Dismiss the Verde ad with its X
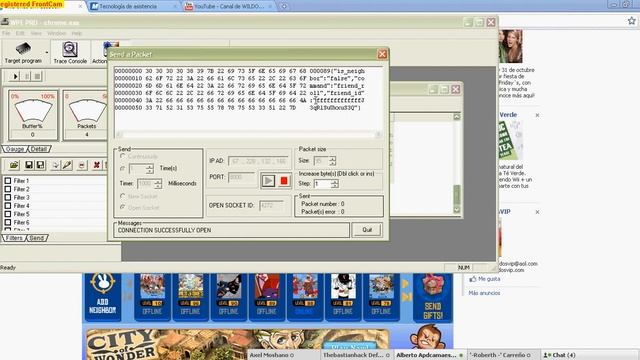Screen dimensions: 640x360 click(x=537, y=115)
